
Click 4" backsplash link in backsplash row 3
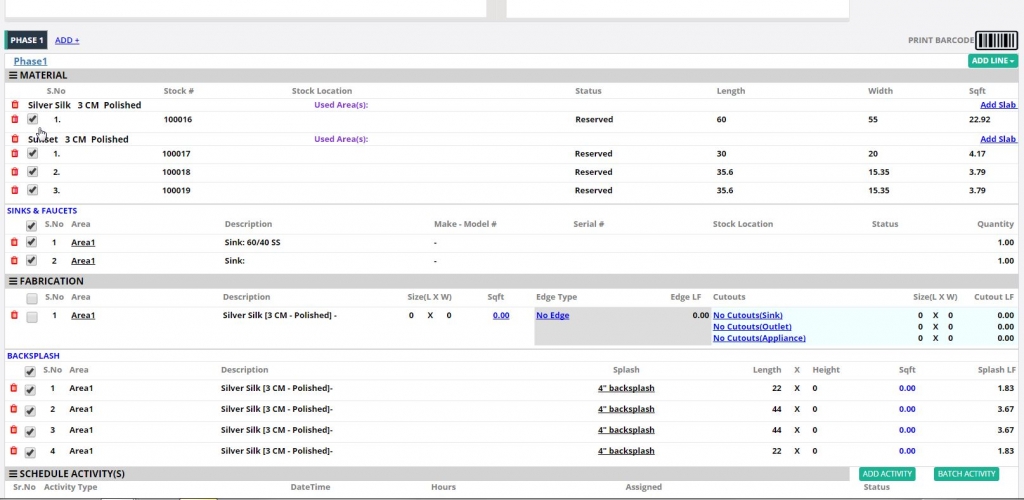pos(626,430)
